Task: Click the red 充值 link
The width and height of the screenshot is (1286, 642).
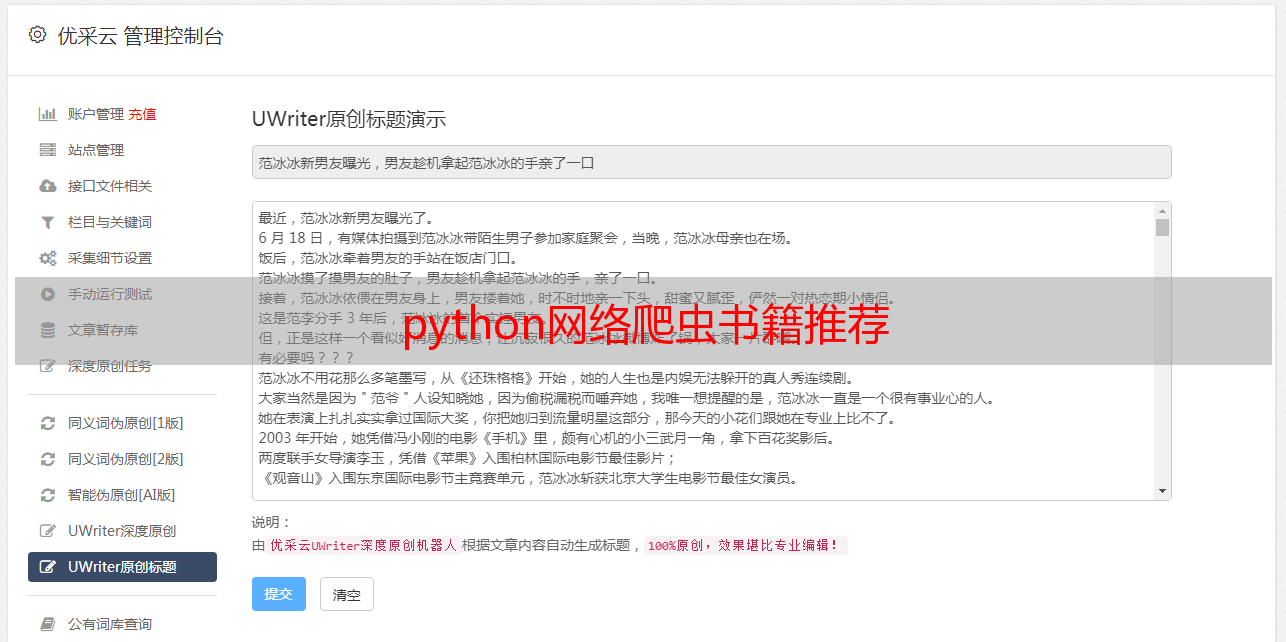Action: [x=142, y=114]
